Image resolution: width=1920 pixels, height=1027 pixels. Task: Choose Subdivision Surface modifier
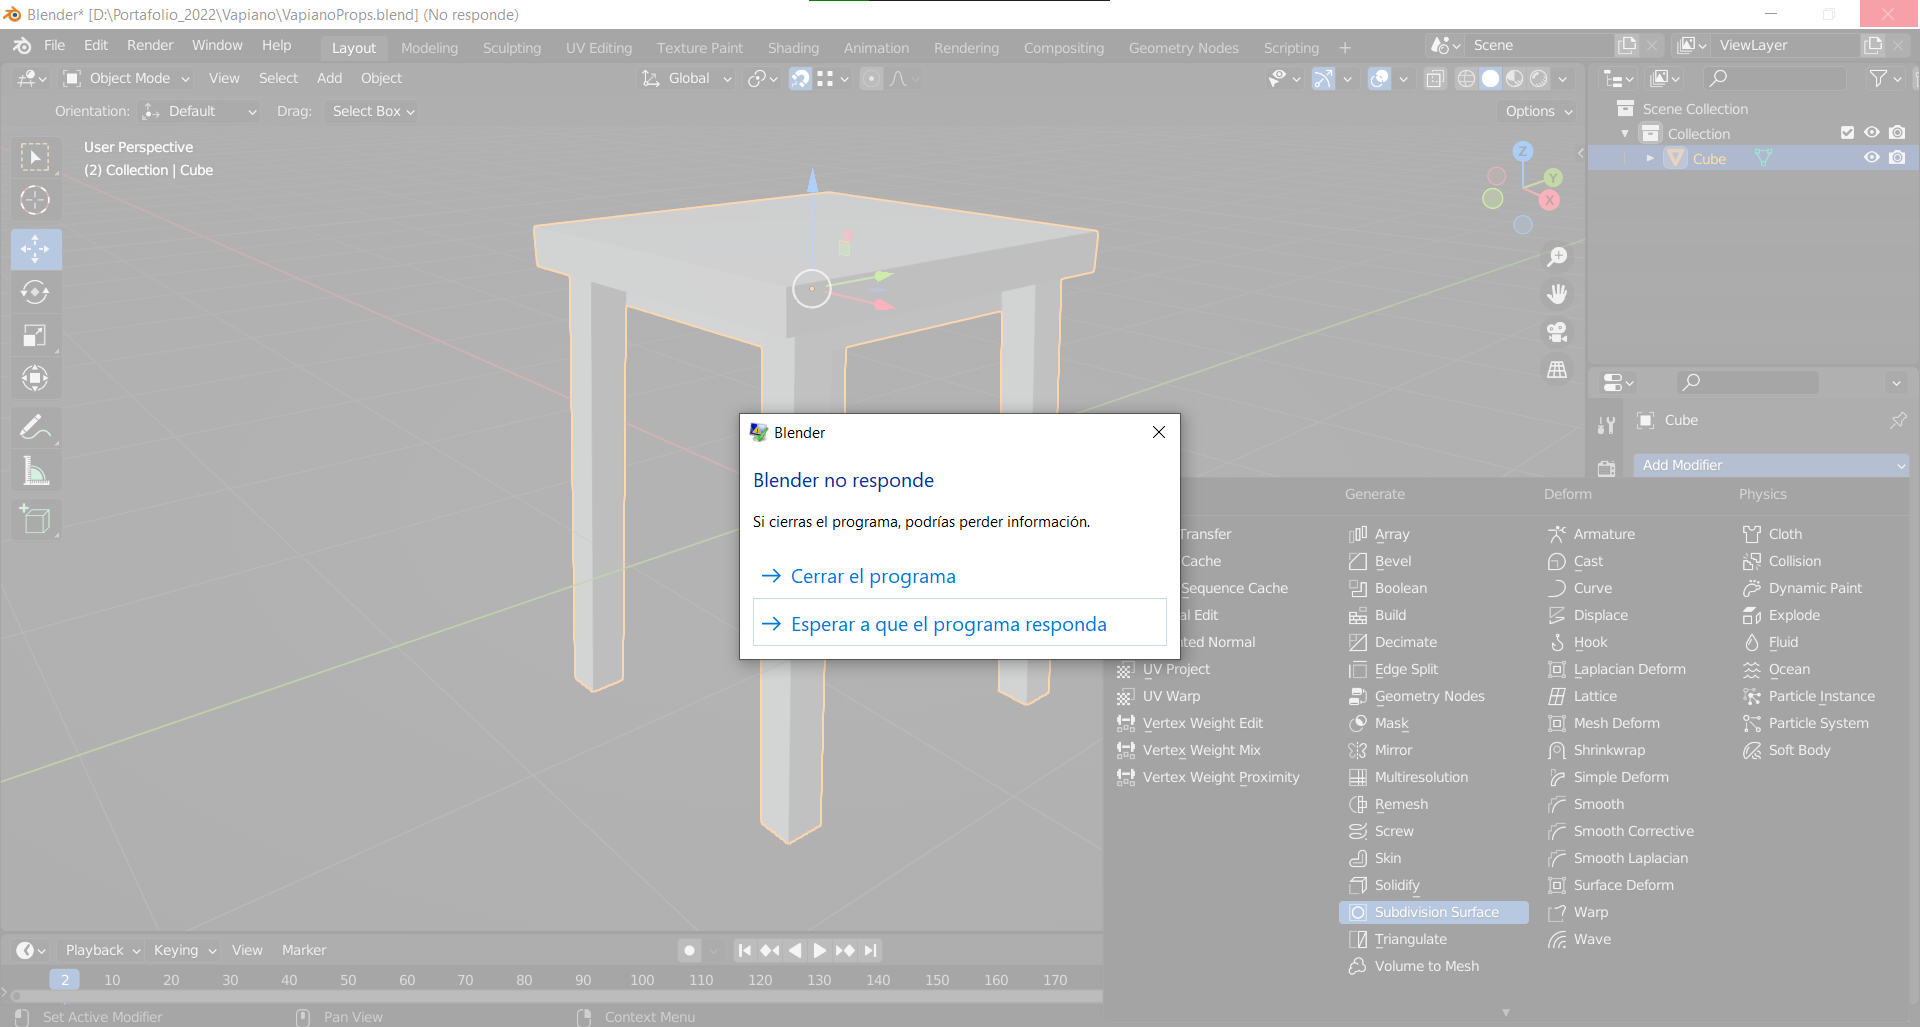coord(1434,912)
